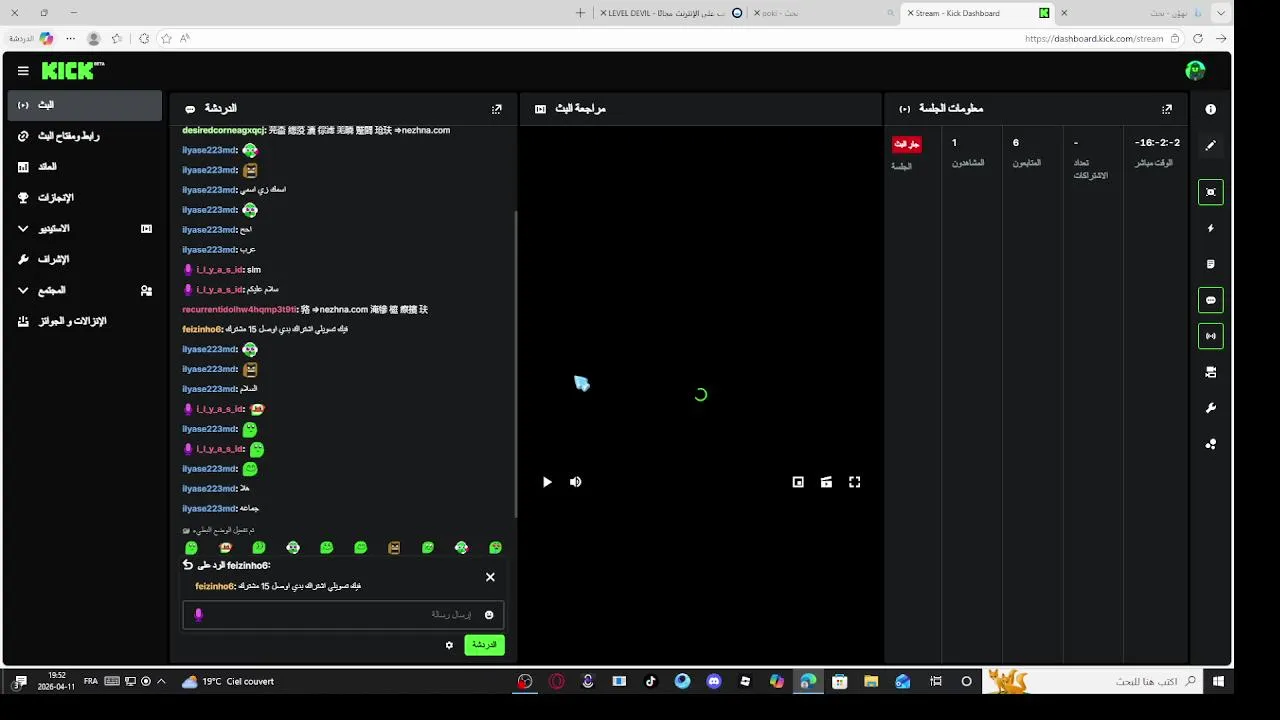Click the Stream - Kick Dashboard tab
1280x720 pixels.
[x=979, y=13]
